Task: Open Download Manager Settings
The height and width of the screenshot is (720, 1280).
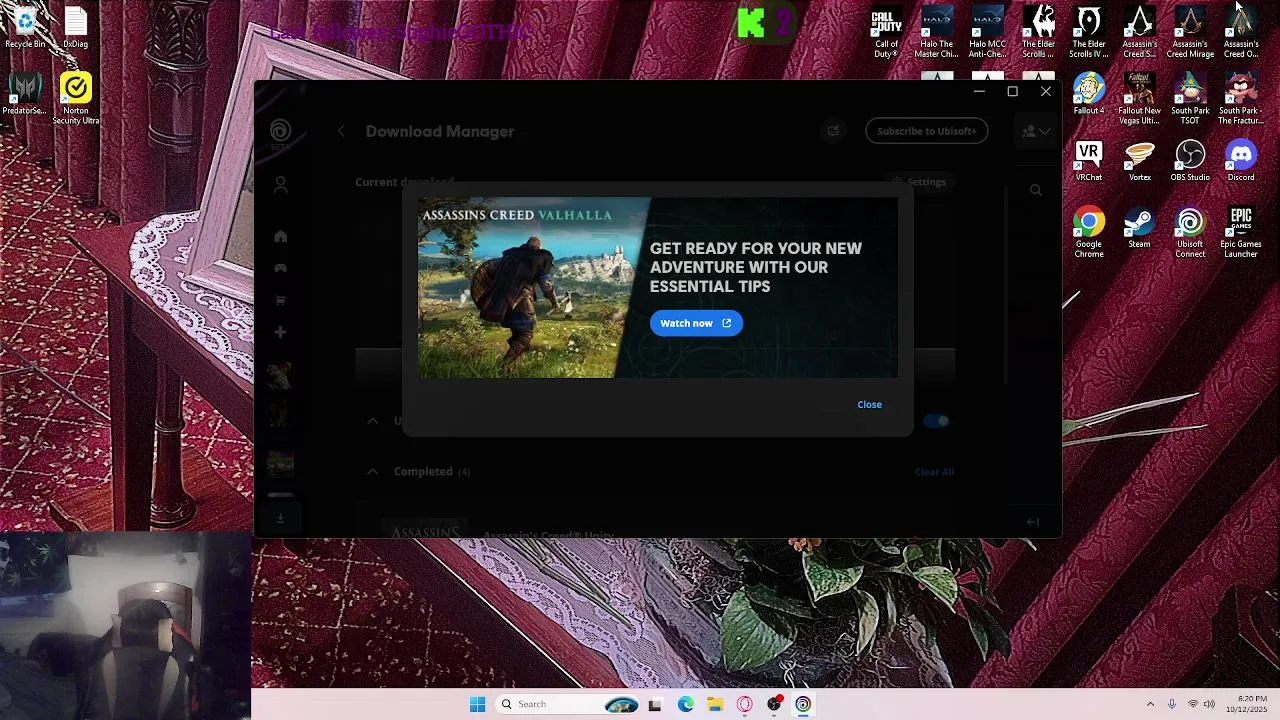Action: [919, 182]
